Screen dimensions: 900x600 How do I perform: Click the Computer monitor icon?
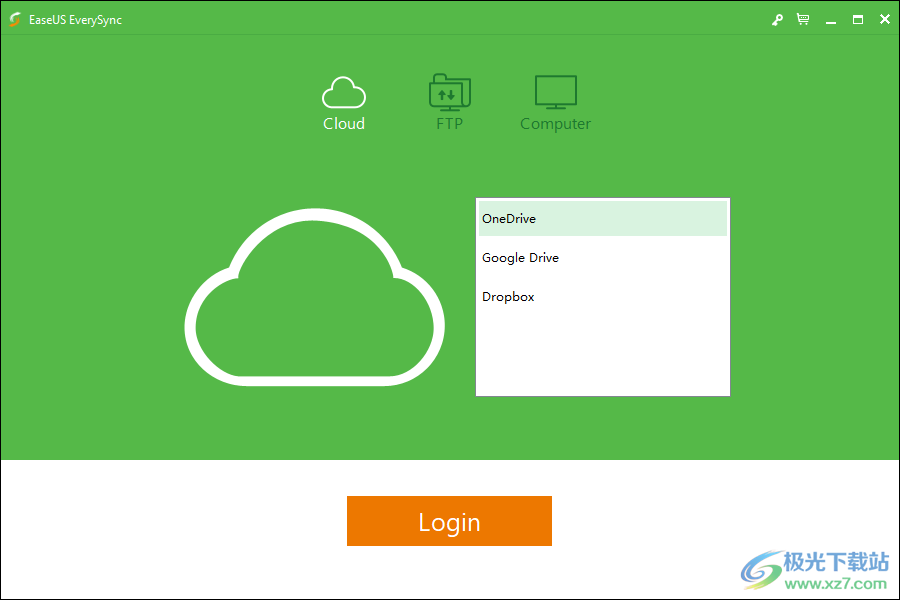555,93
